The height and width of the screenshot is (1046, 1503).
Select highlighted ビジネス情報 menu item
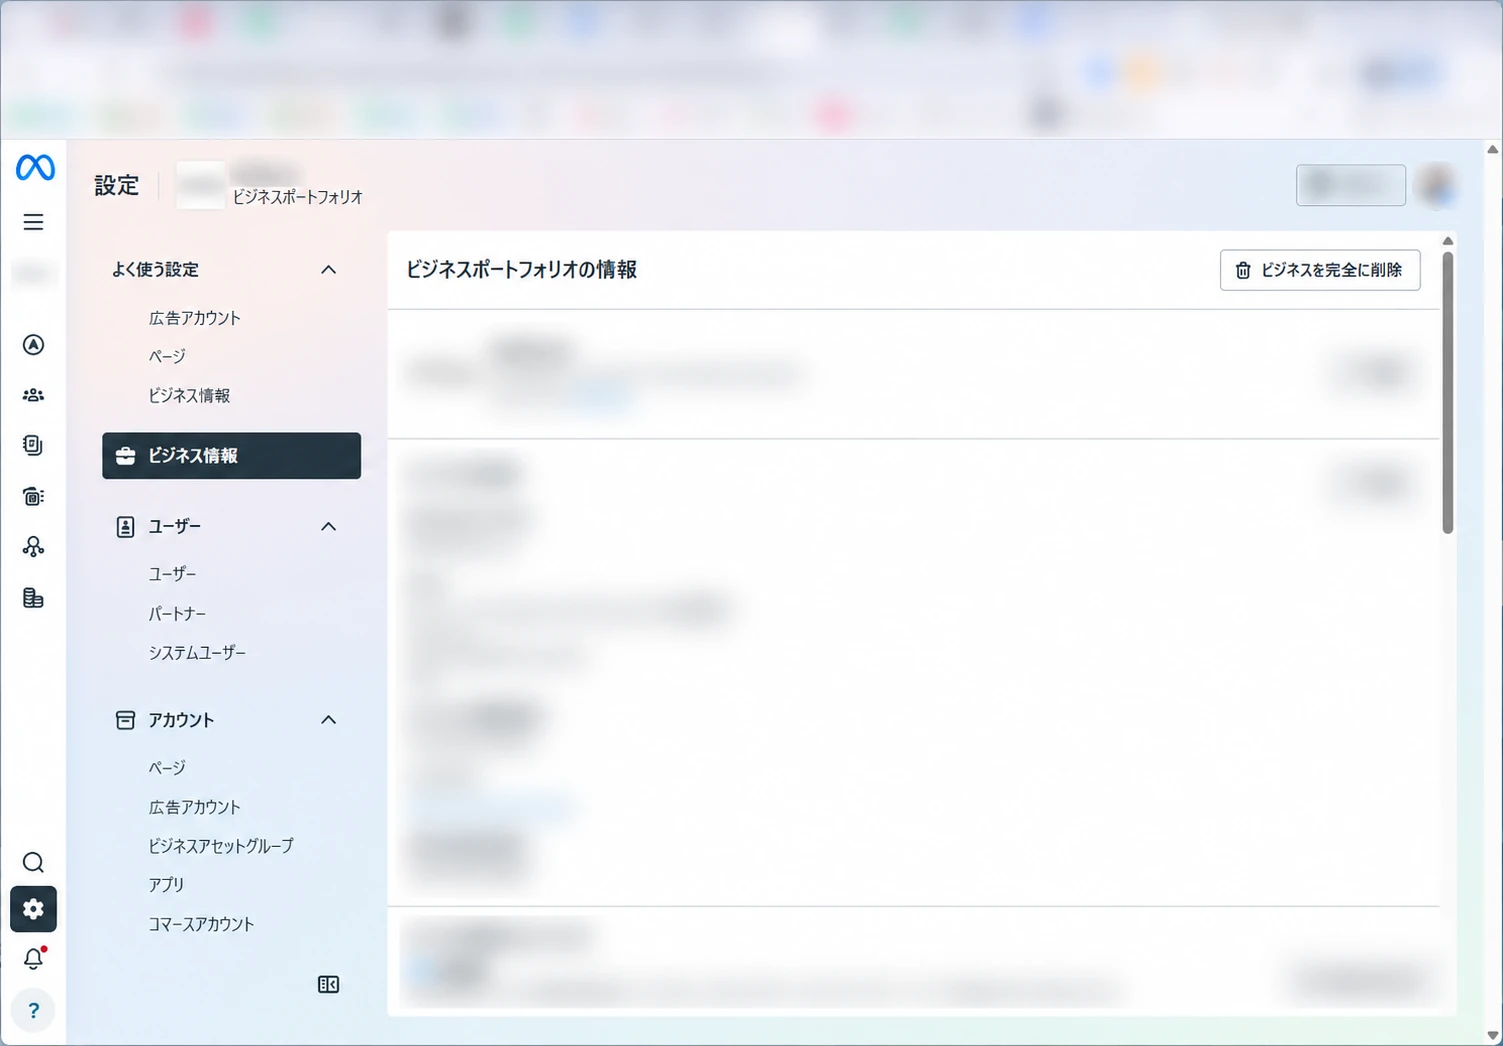point(231,456)
